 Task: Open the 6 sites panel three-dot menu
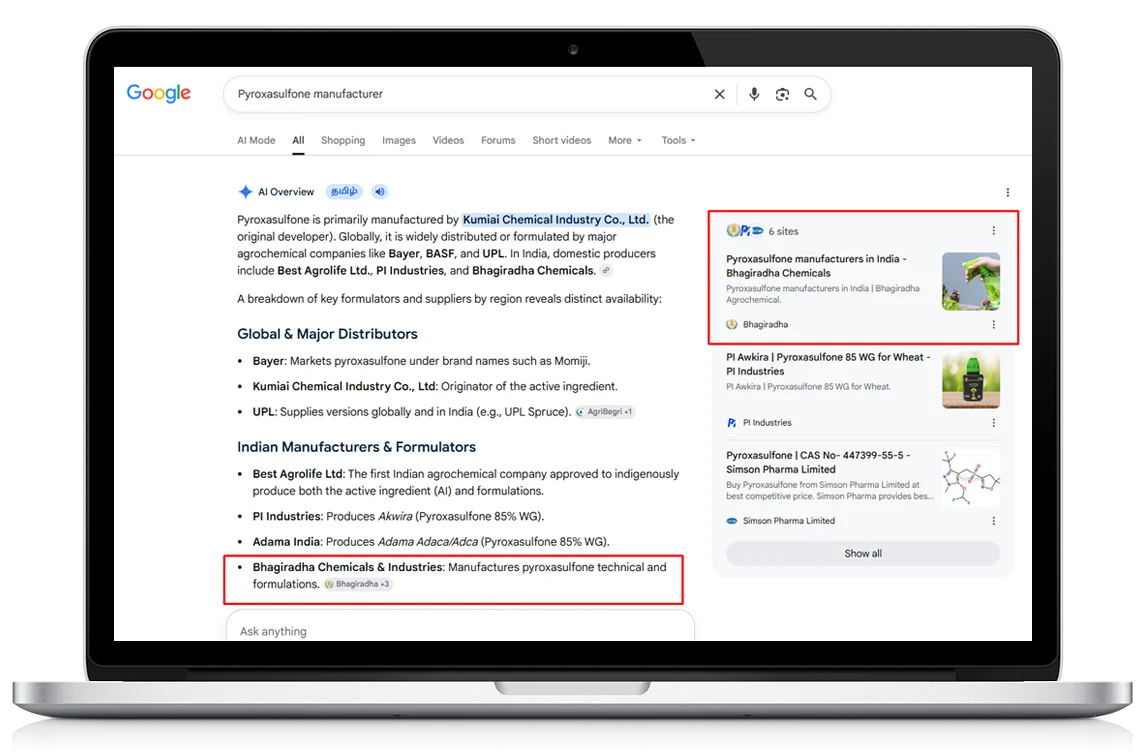pos(993,231)
